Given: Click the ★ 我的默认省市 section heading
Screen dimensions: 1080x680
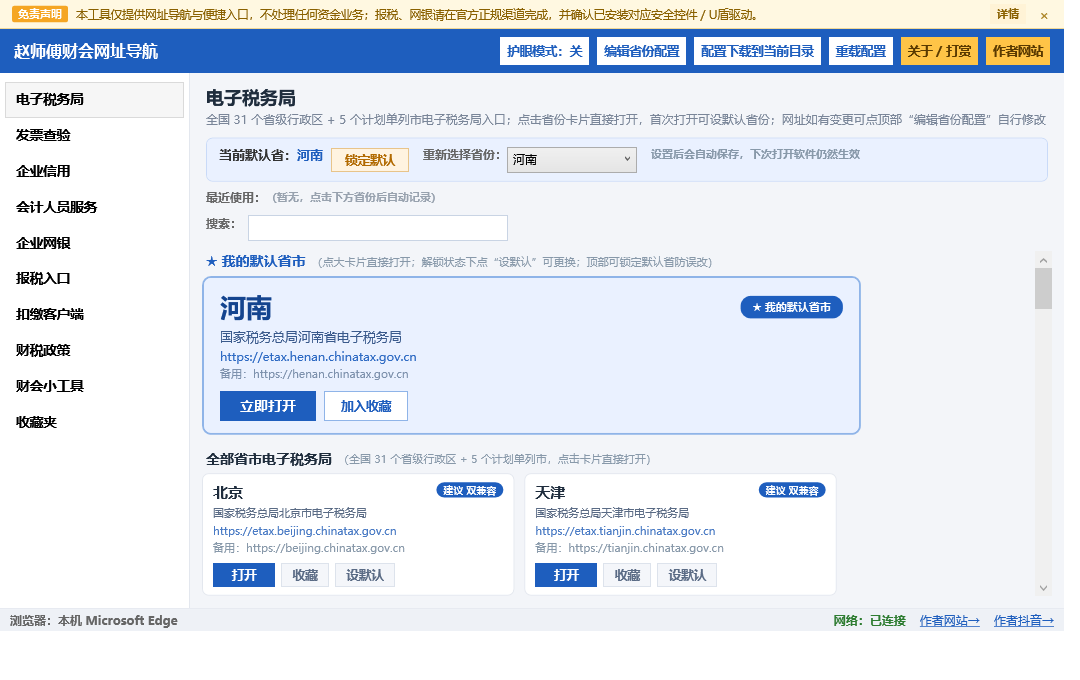Looking at the screenshot, I should pyautogui.click(x=256, y=262).
